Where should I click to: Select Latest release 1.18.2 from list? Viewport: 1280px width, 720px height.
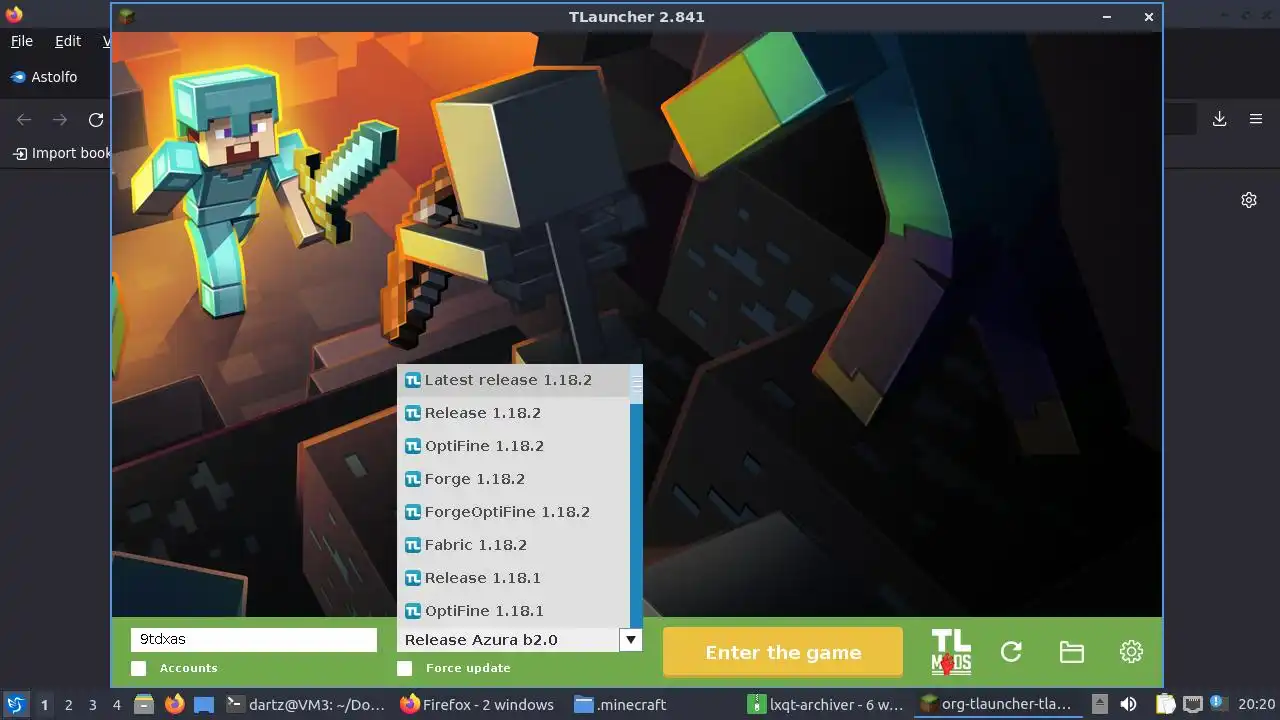point(513,380)
